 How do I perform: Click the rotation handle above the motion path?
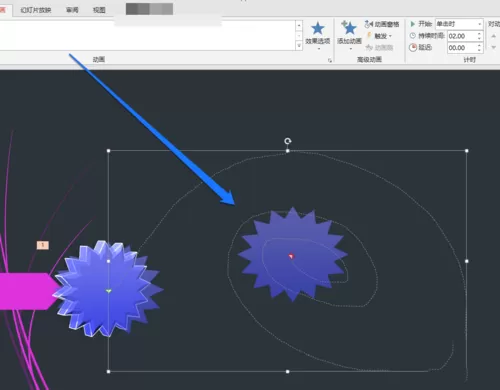[x=288, y=141]
